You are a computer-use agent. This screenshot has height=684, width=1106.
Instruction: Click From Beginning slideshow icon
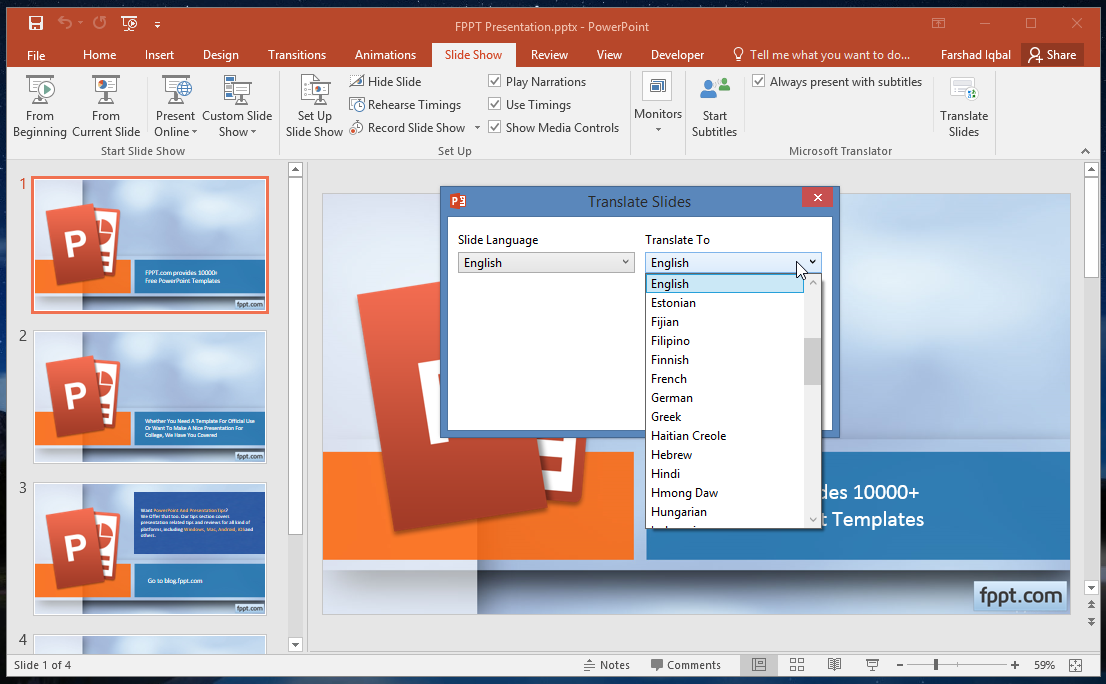(x=40, y=90)
